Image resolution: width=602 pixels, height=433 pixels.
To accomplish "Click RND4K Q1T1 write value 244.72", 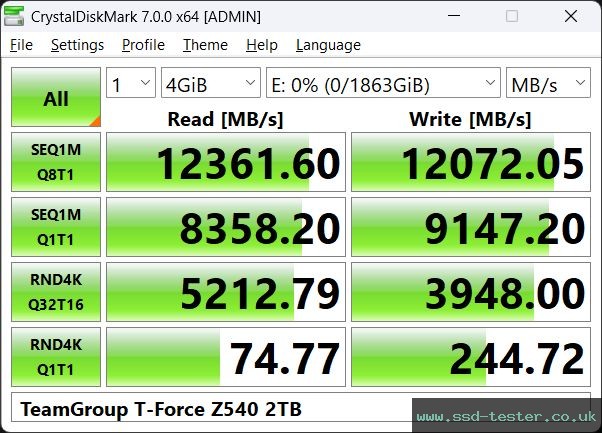I will [471, 357].
